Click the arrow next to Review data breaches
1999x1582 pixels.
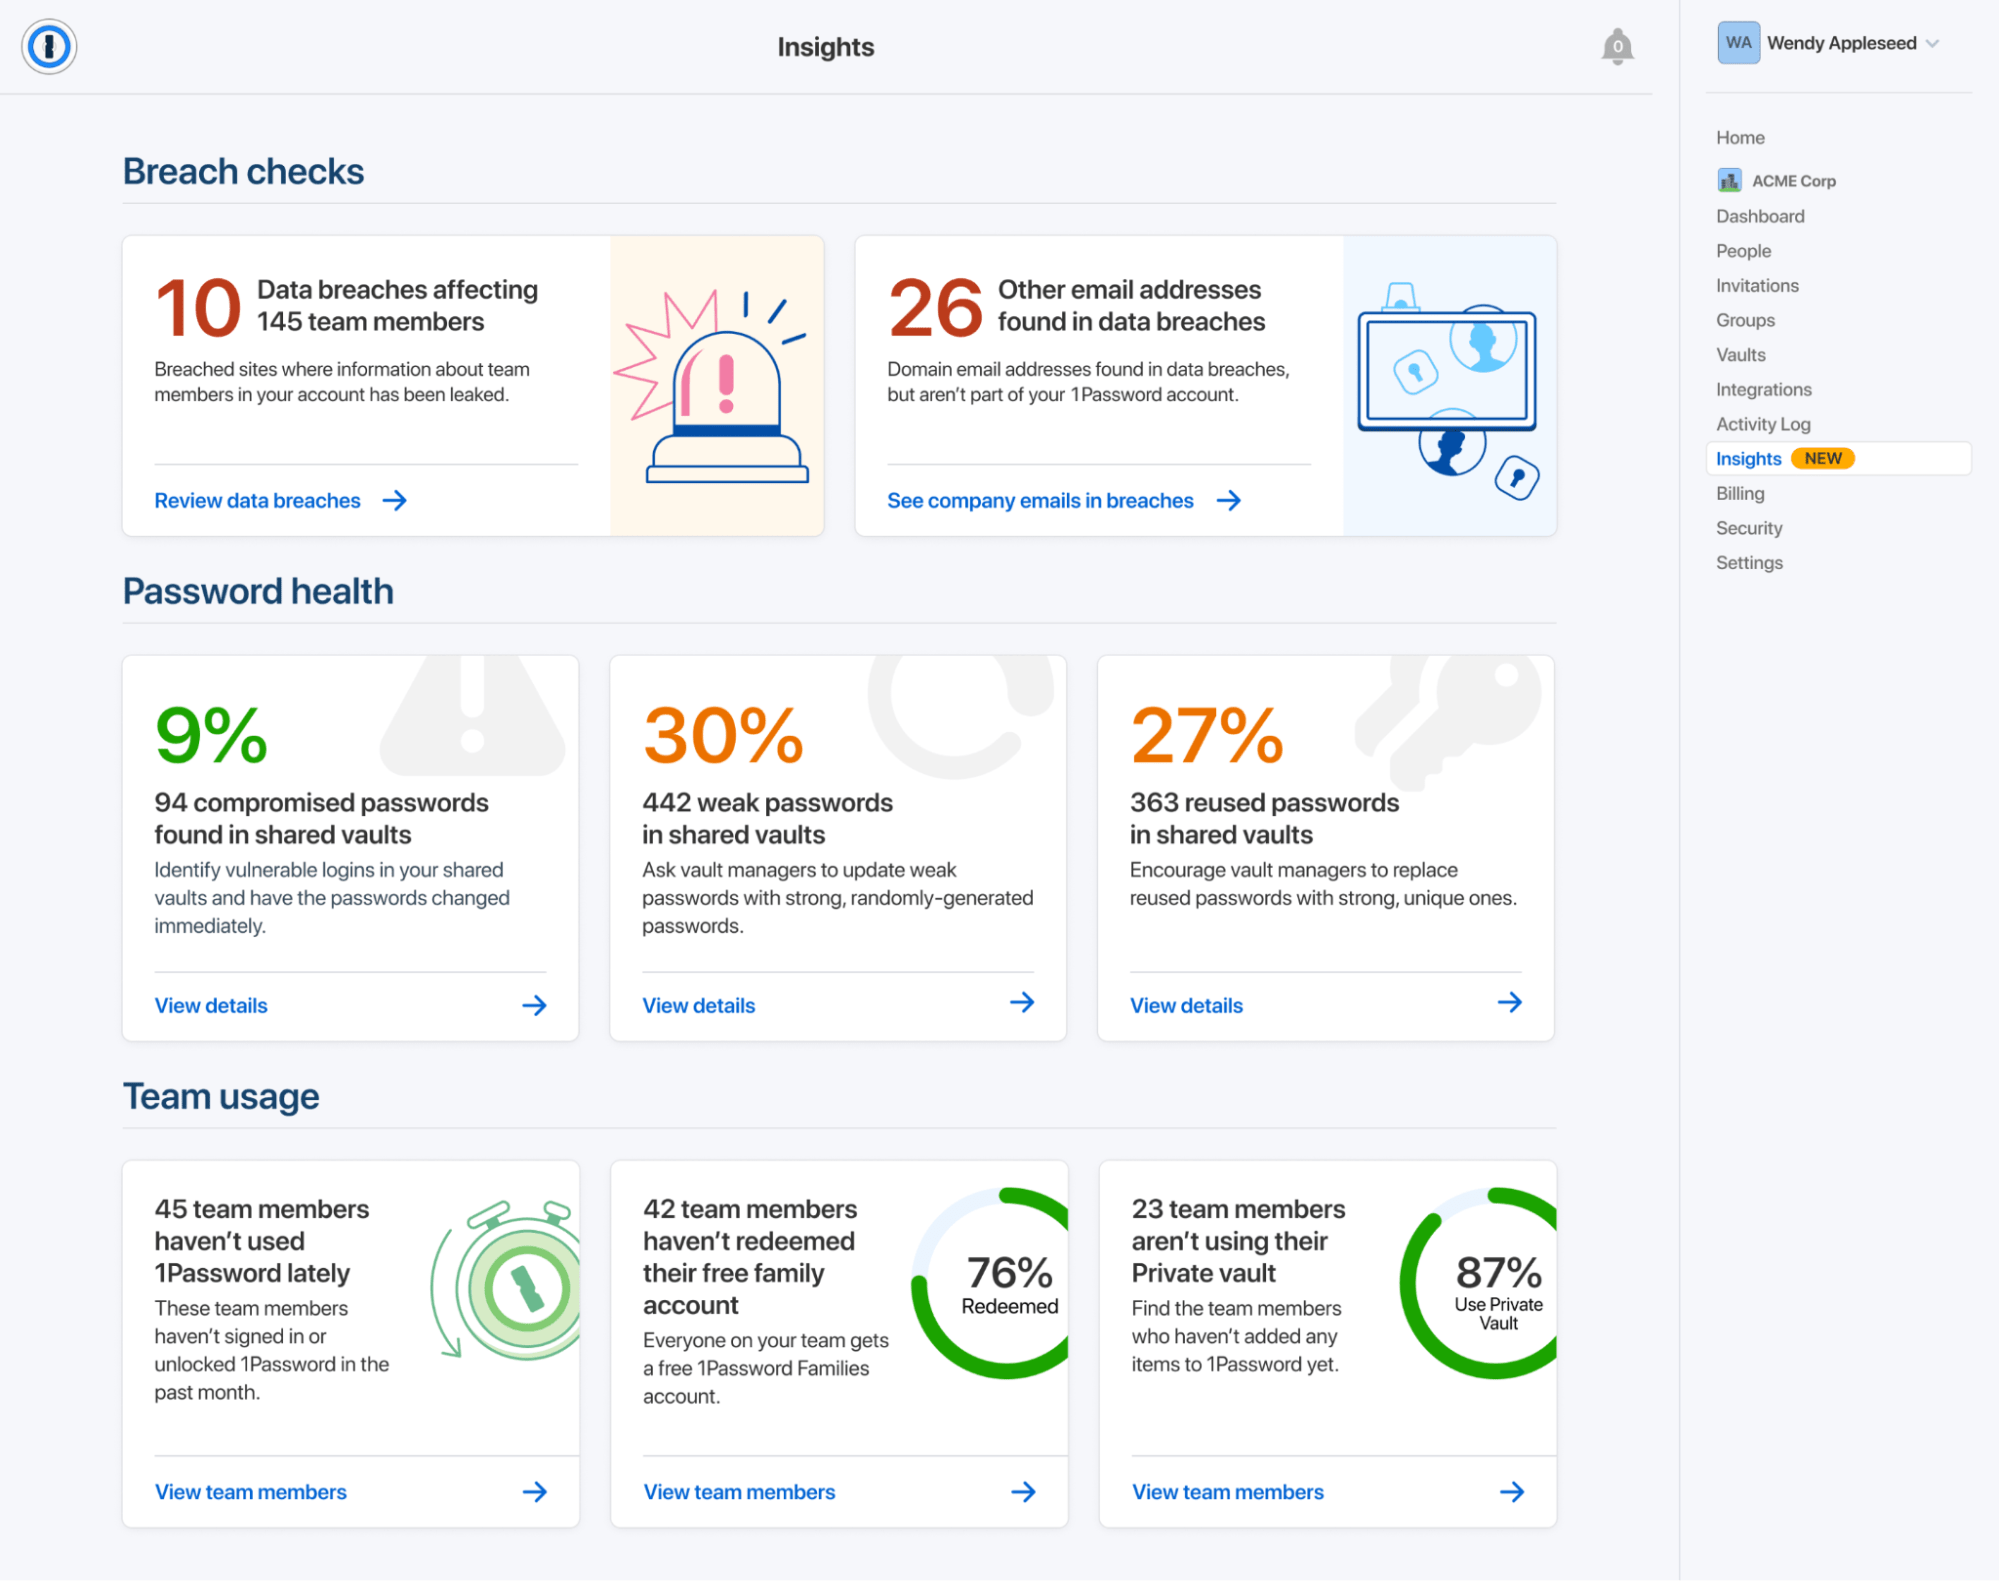coord(396,500)
